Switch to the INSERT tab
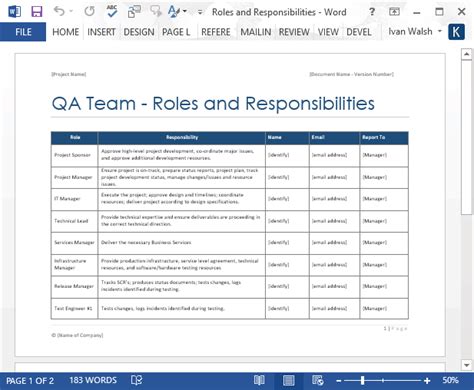474x390 pixels. [x=101, y=32]
